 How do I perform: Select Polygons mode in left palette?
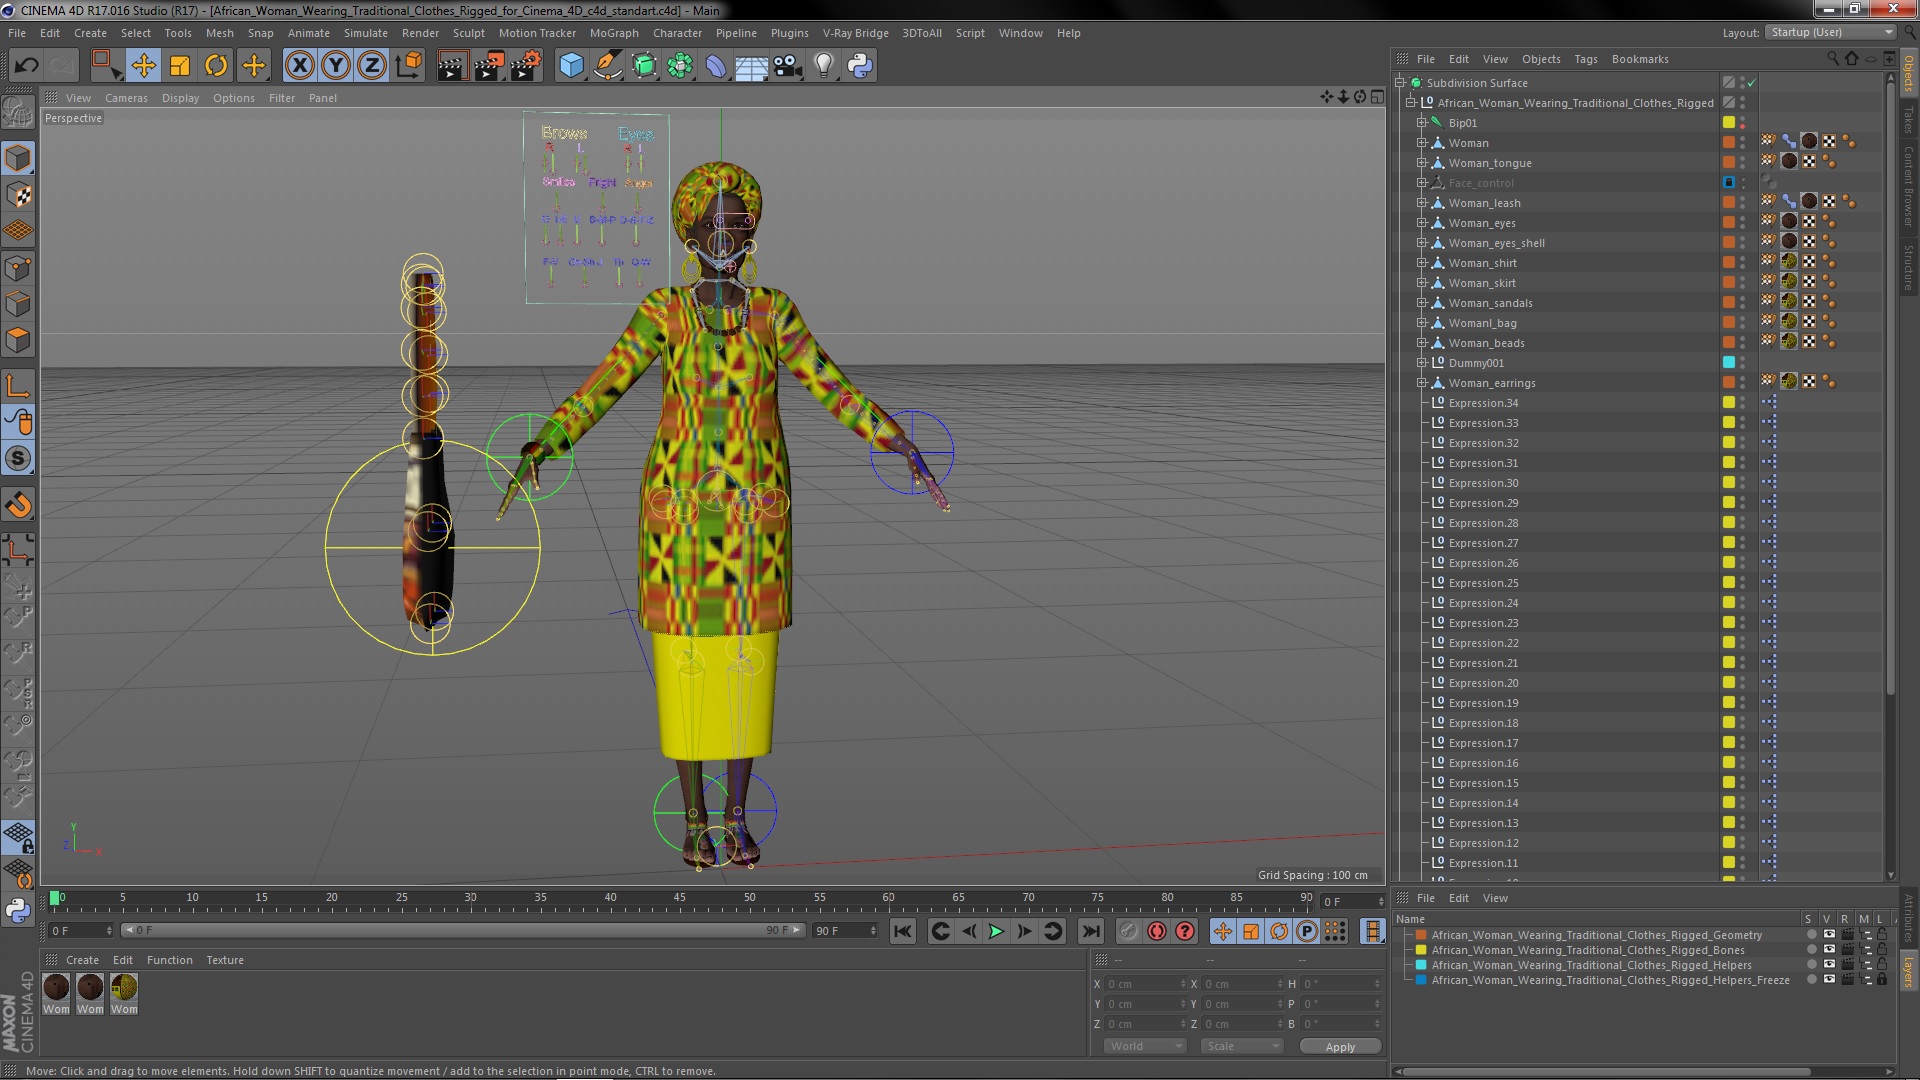click(18, 340)
